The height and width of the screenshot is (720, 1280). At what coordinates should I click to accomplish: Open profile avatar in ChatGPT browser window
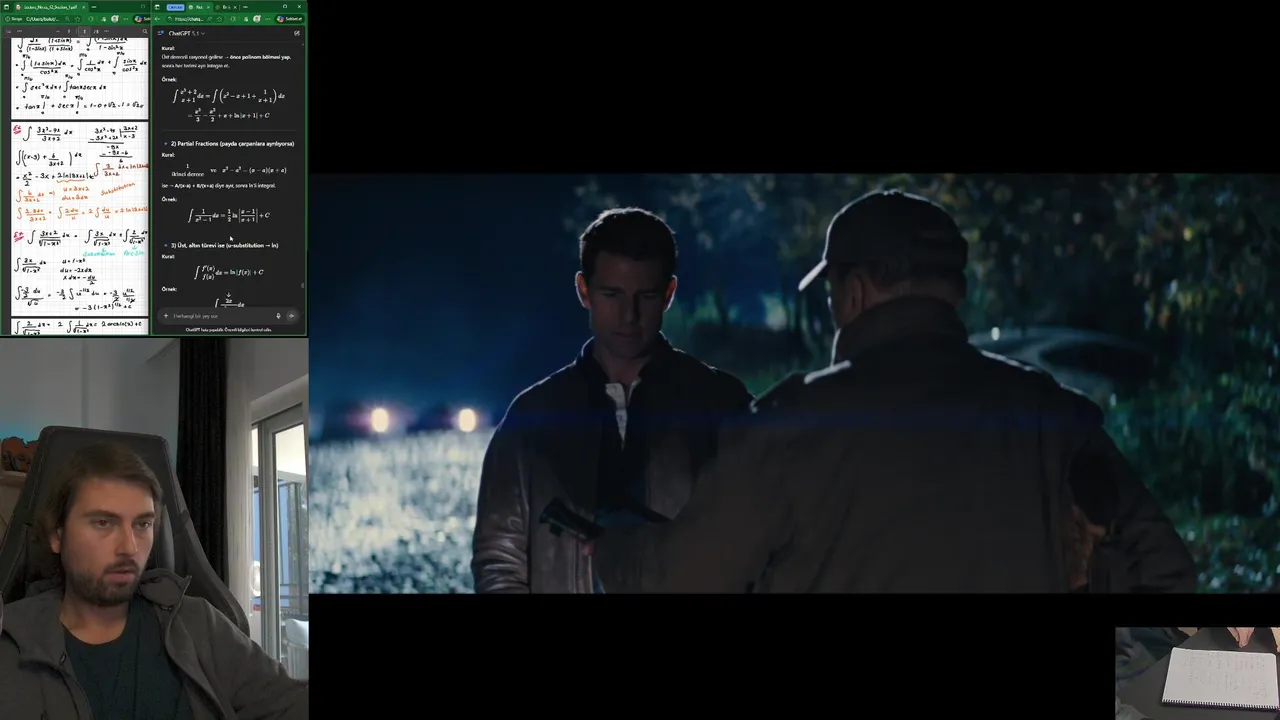[257, 19]
